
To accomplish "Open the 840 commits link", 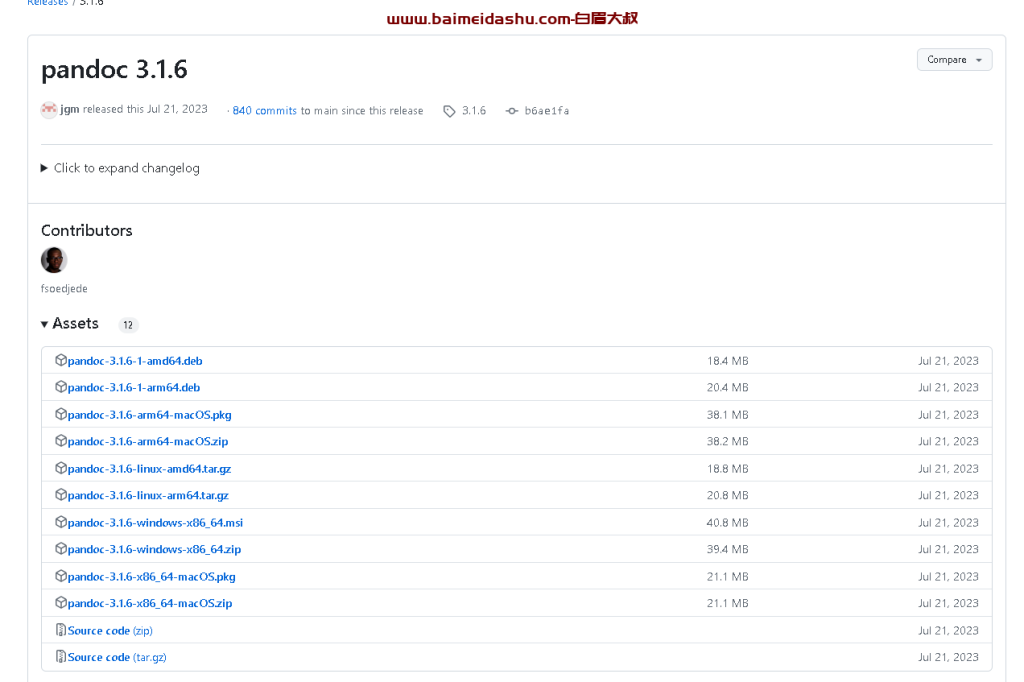I will (264, 110).
